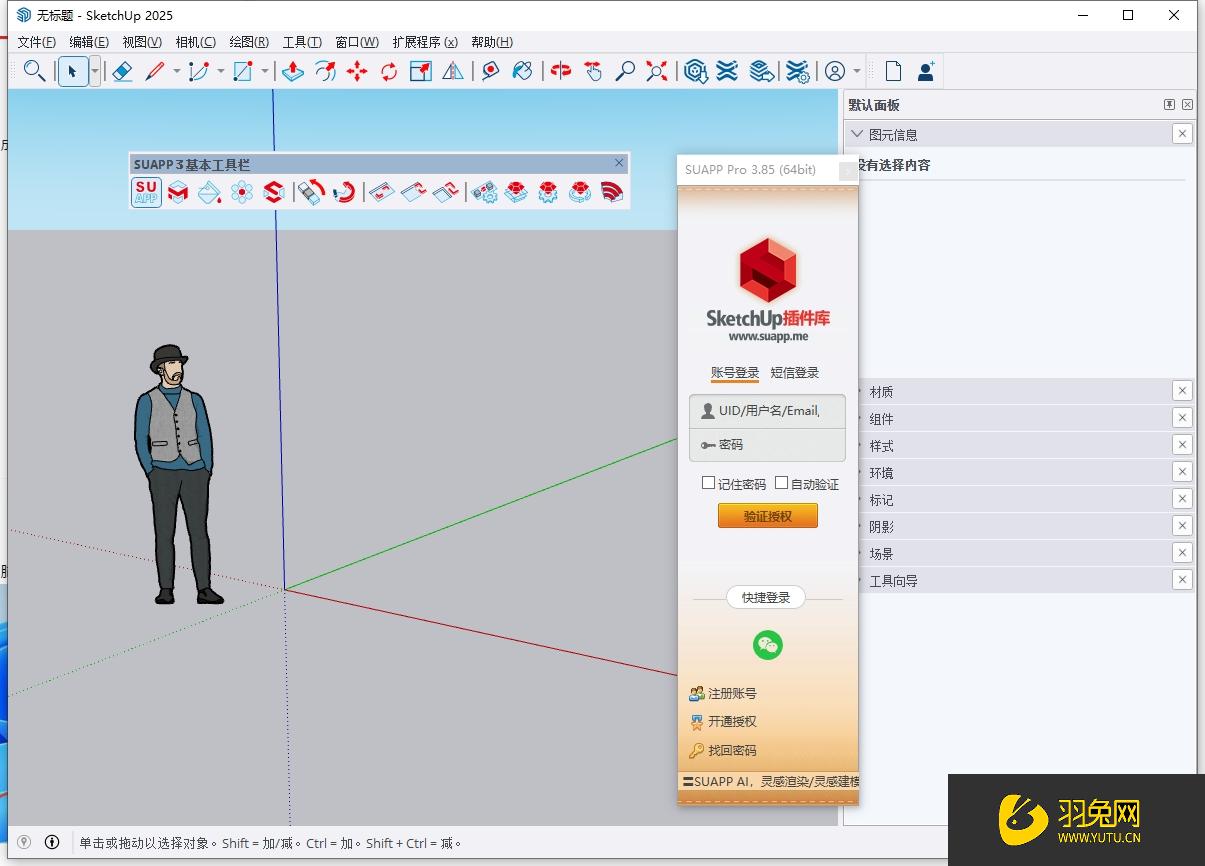
Task: Click the 找回密码 link
Action: click(x=732, y=750)
